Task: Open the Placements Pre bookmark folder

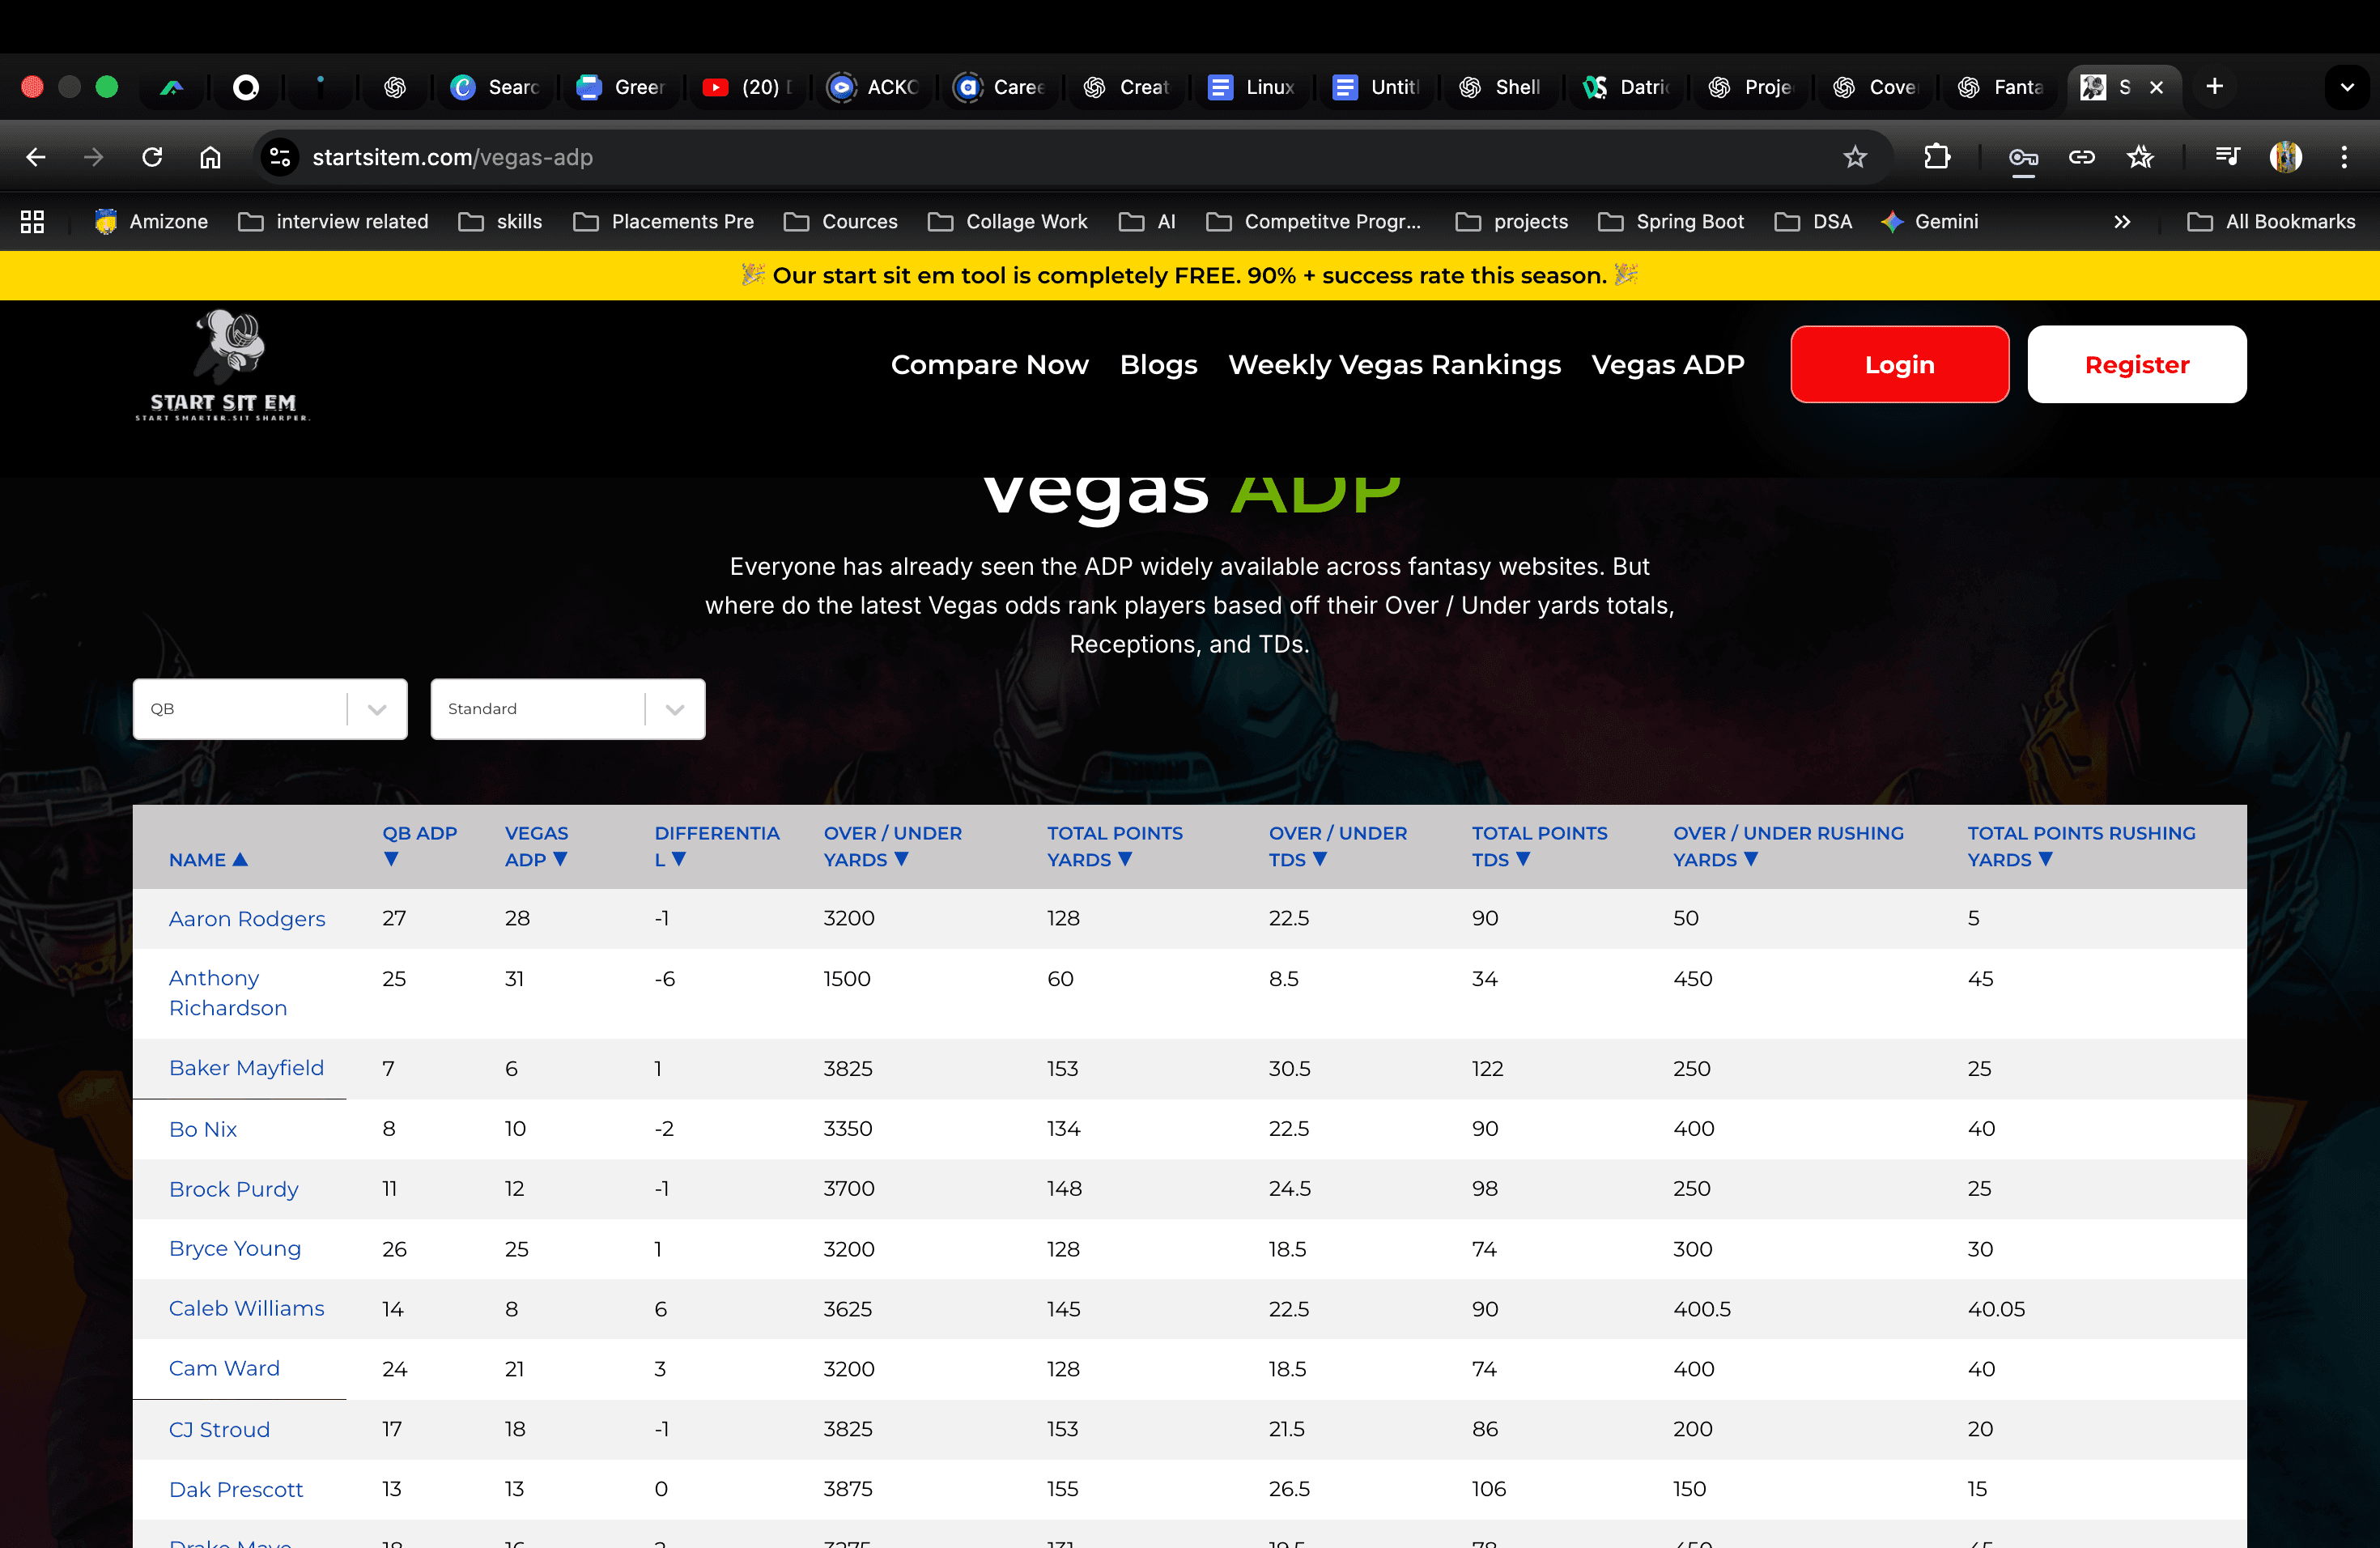Action: click(664, 221)
